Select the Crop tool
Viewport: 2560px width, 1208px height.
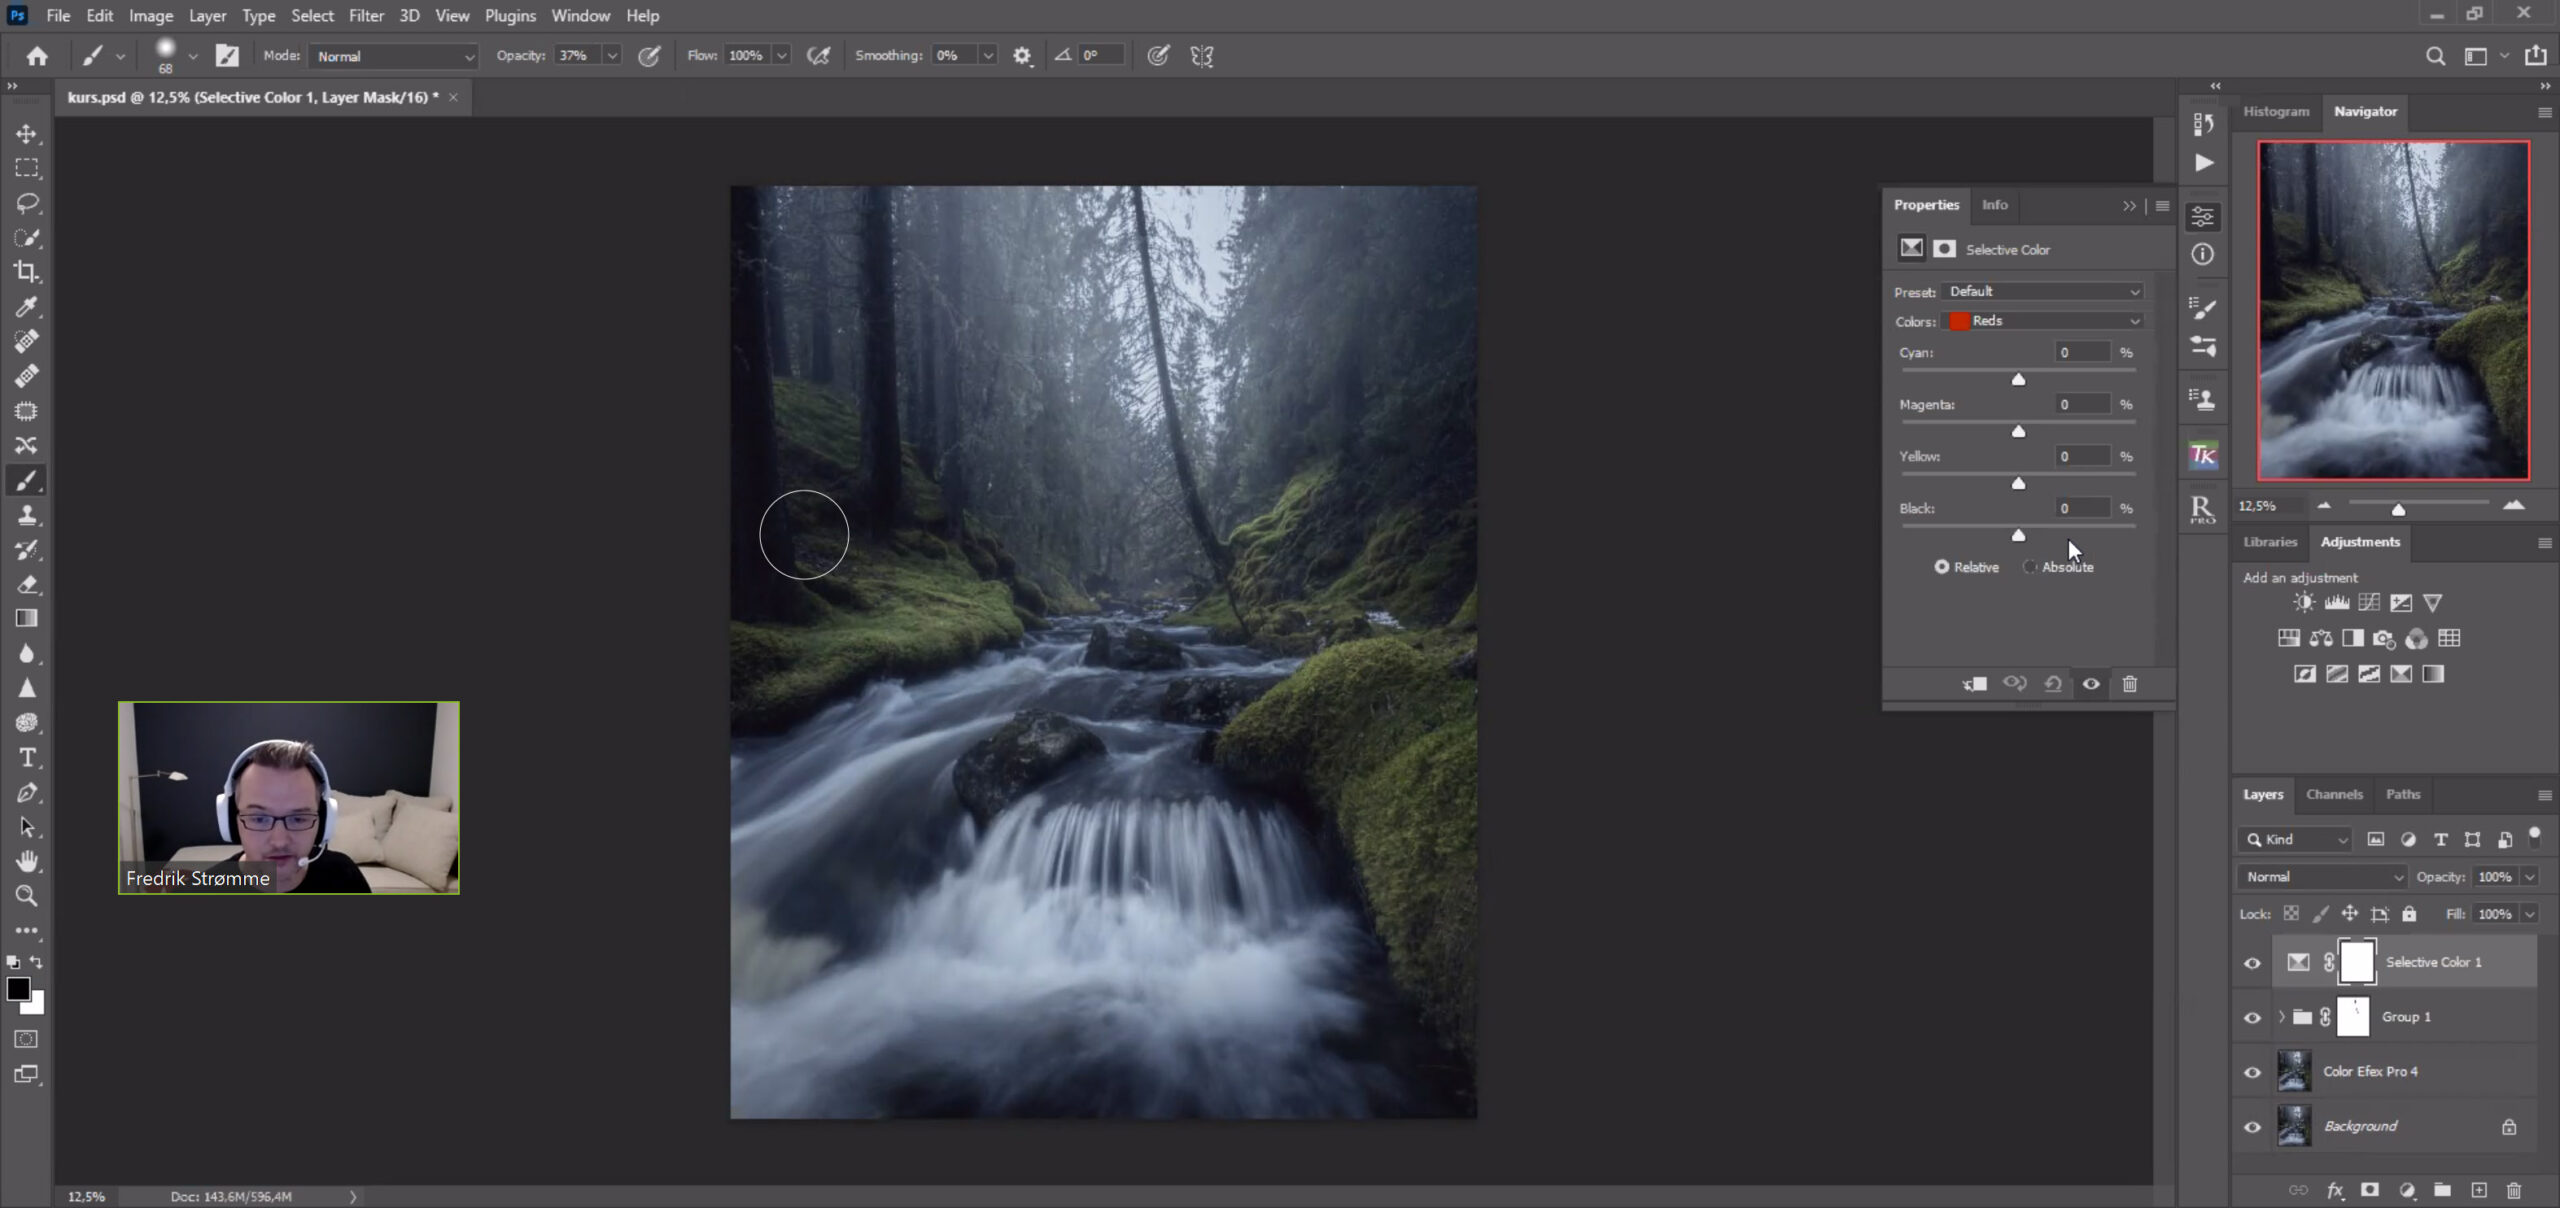27,272
